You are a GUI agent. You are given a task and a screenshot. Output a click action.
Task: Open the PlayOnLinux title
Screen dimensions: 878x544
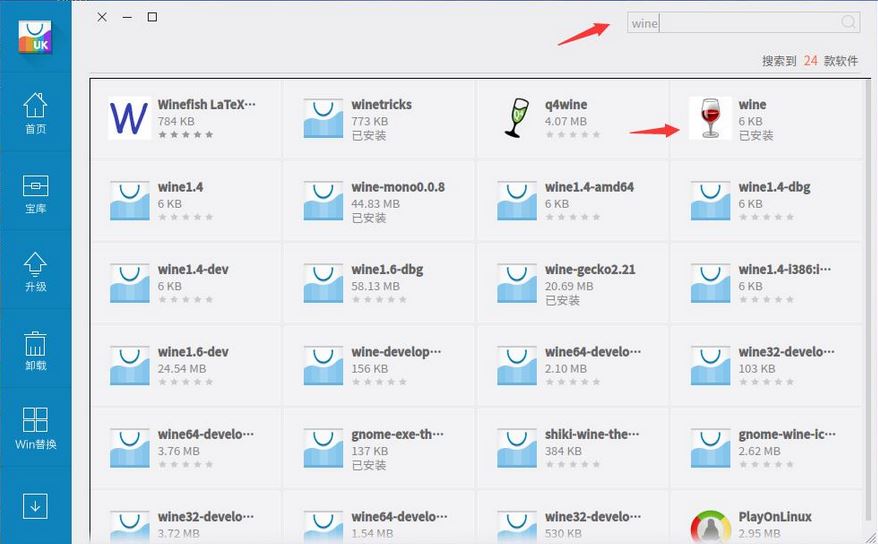point(775,517)
